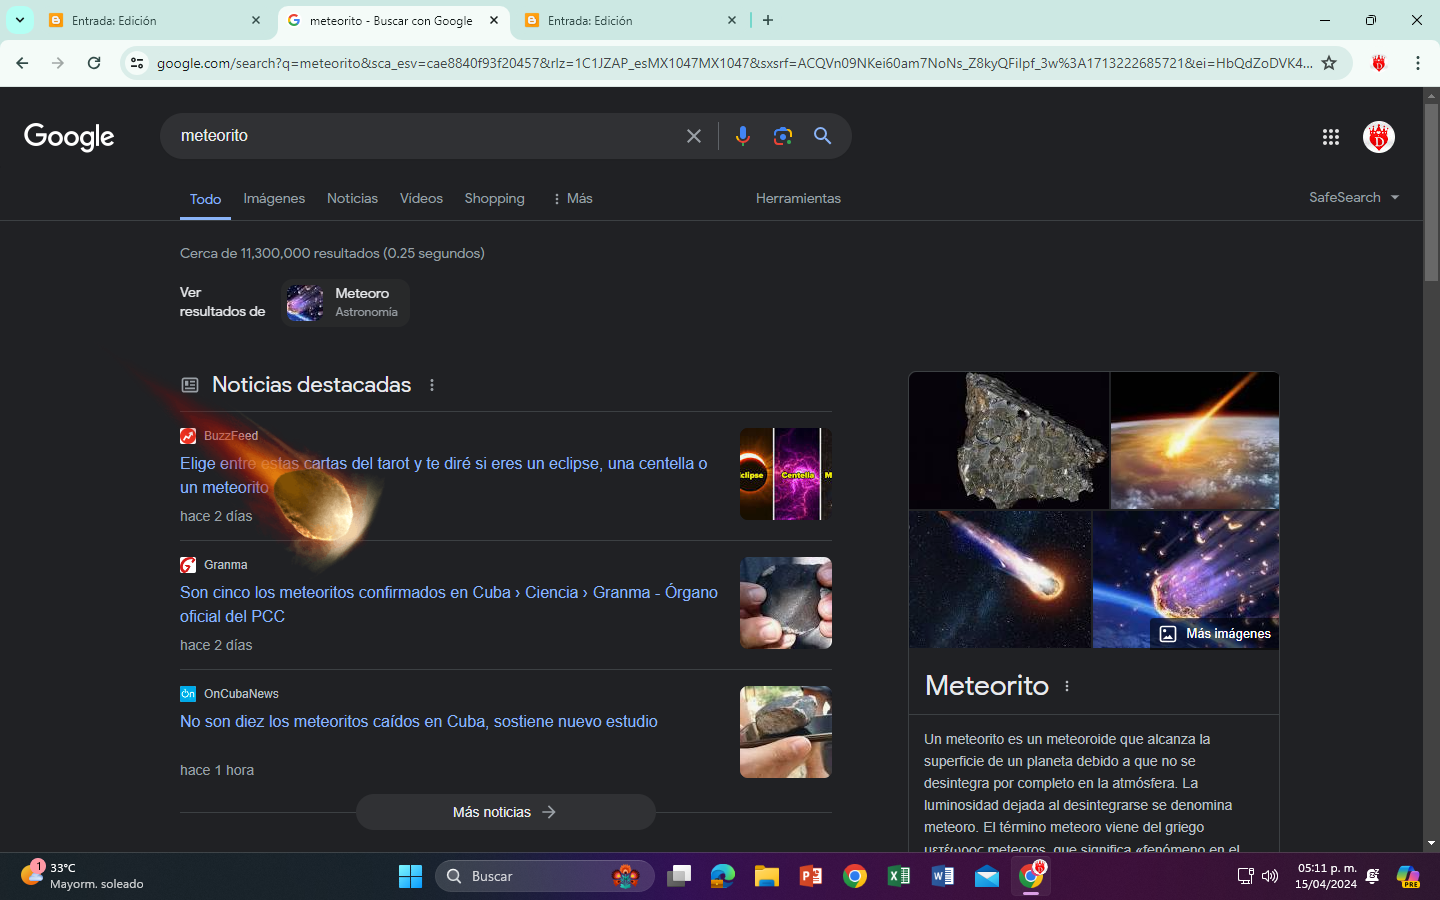Select the Shopping results tab

pyautogui.click(x=494, y=198)
